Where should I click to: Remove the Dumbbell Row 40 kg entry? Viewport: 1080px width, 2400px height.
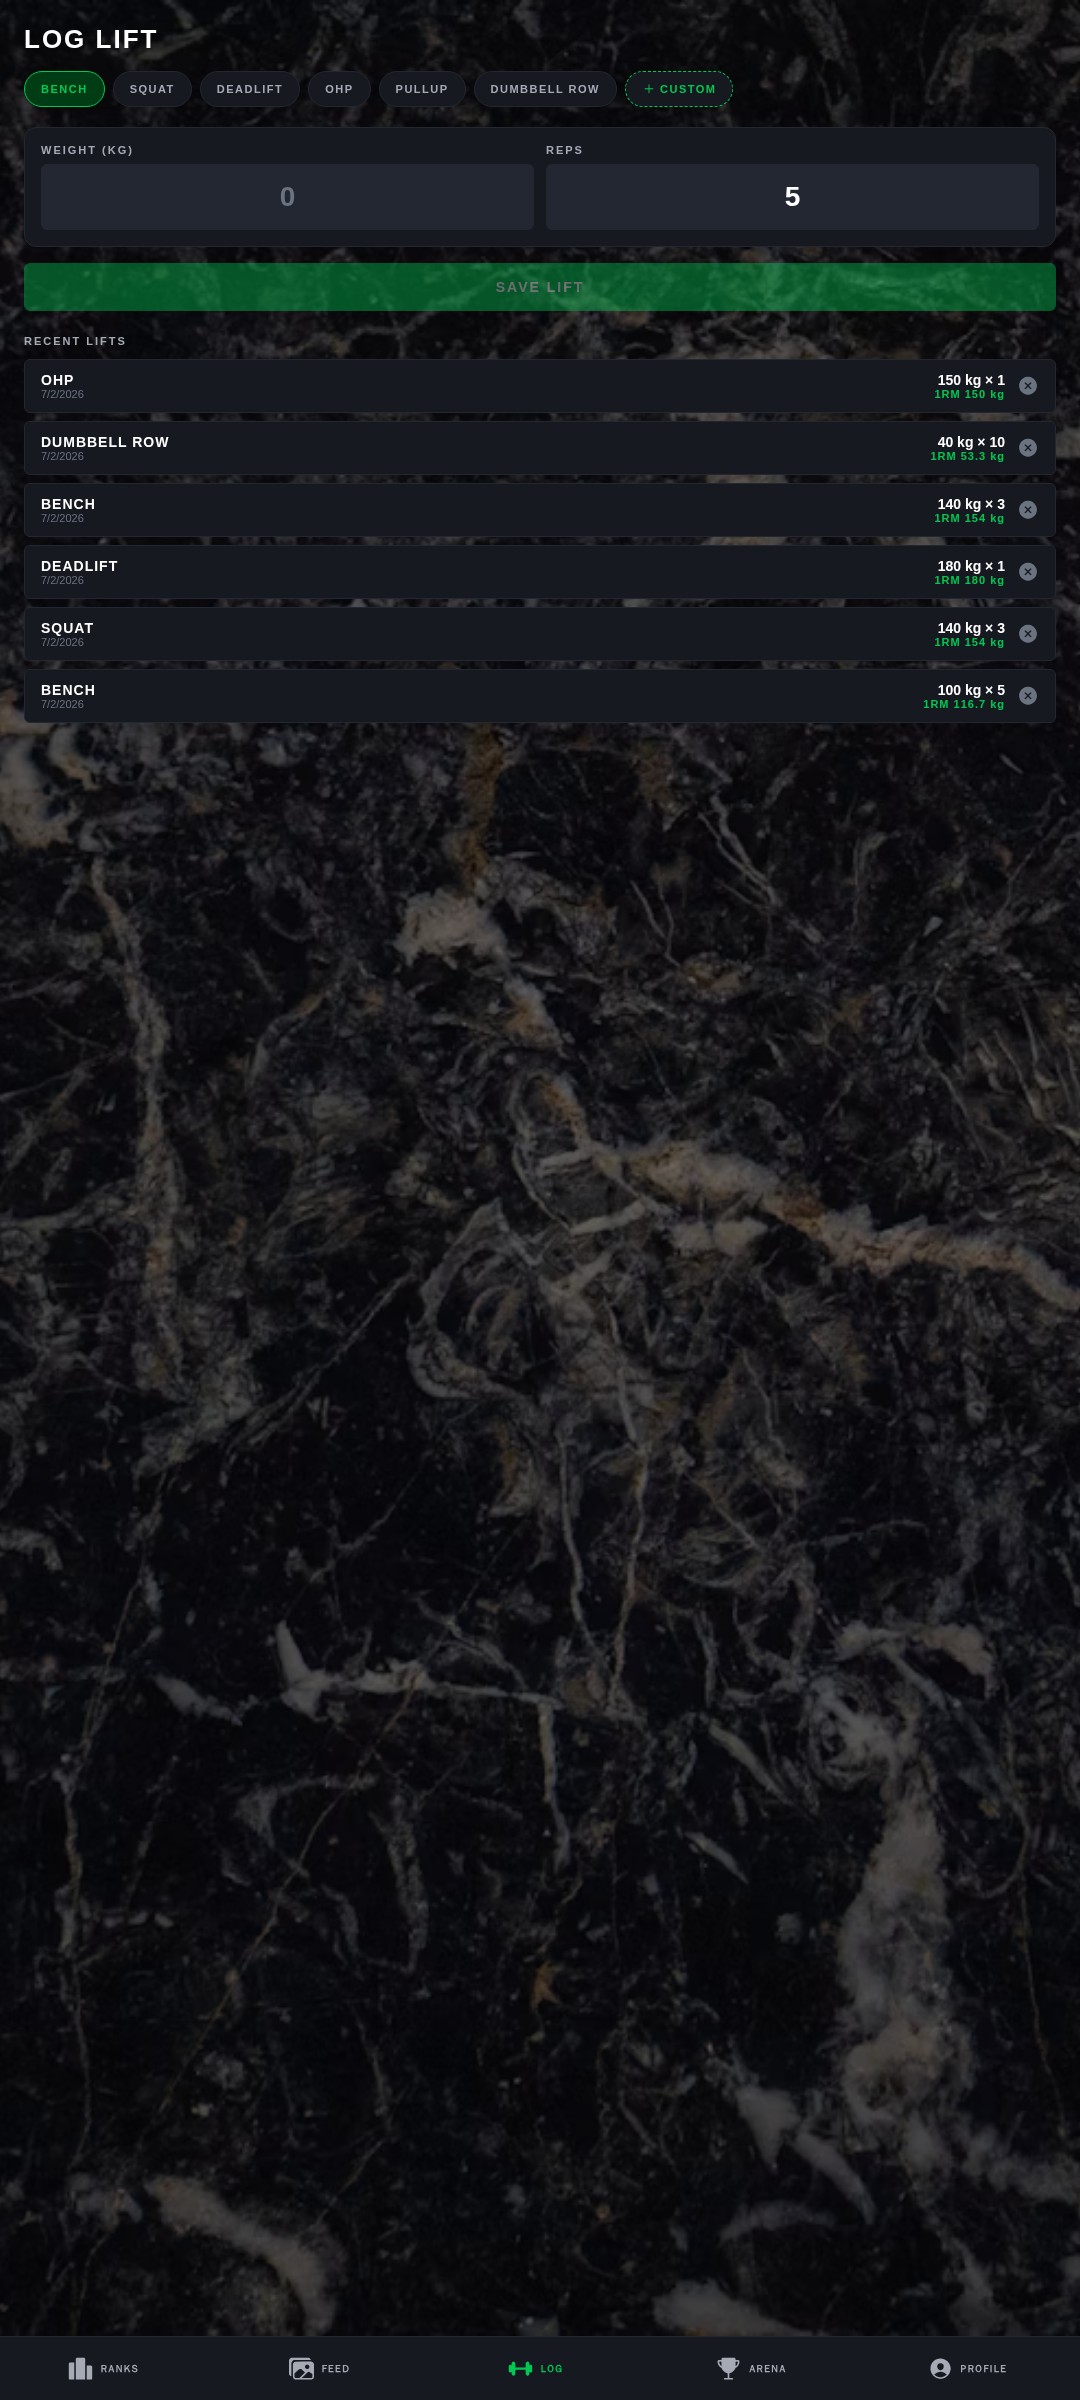1028,448
